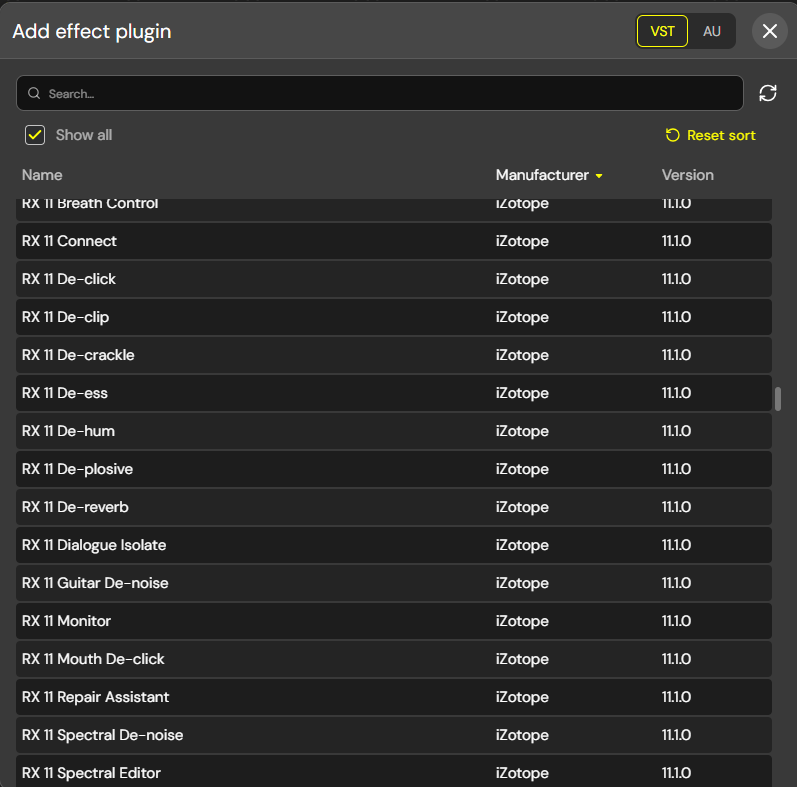Viewport: 797px width, 787px height.
Task: Sort plugins by Name column
Action: click(x=42, y=175)
